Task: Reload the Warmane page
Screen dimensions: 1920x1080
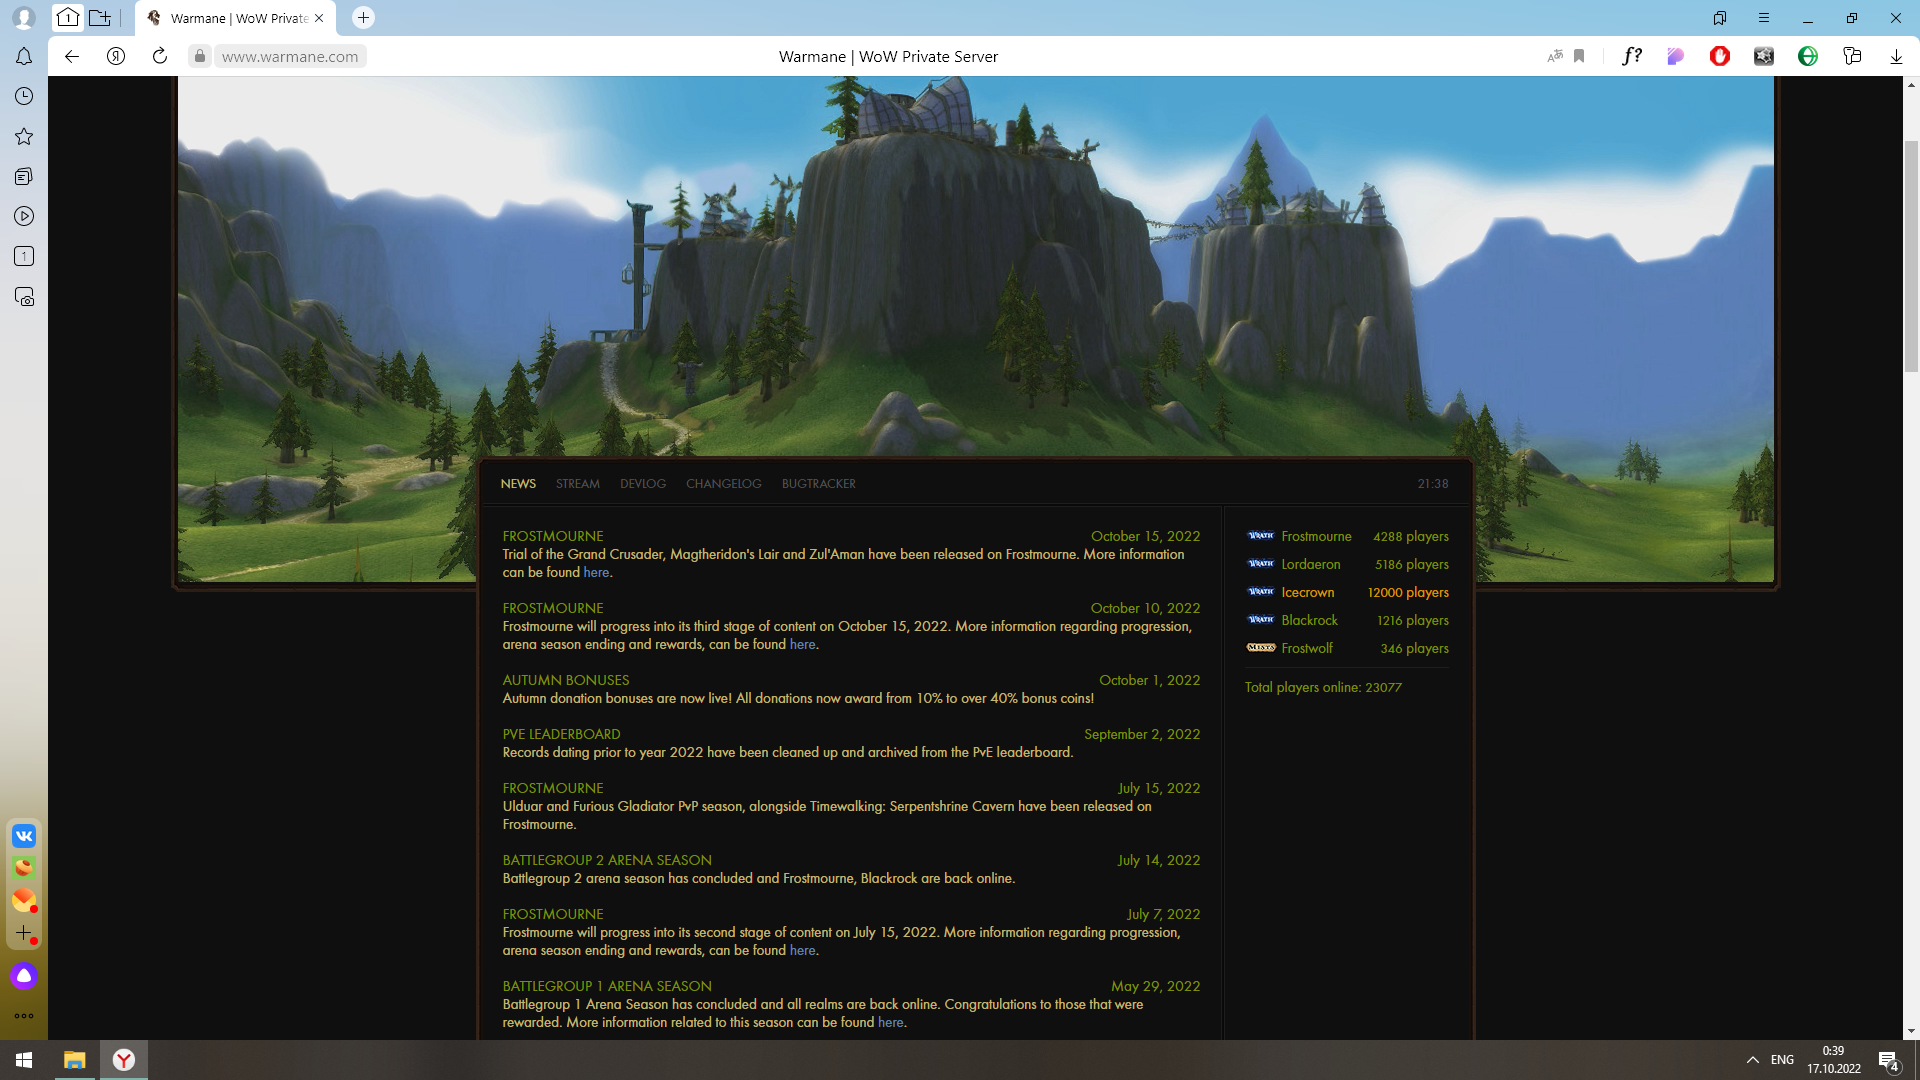Action: click(x=160, y=56)
